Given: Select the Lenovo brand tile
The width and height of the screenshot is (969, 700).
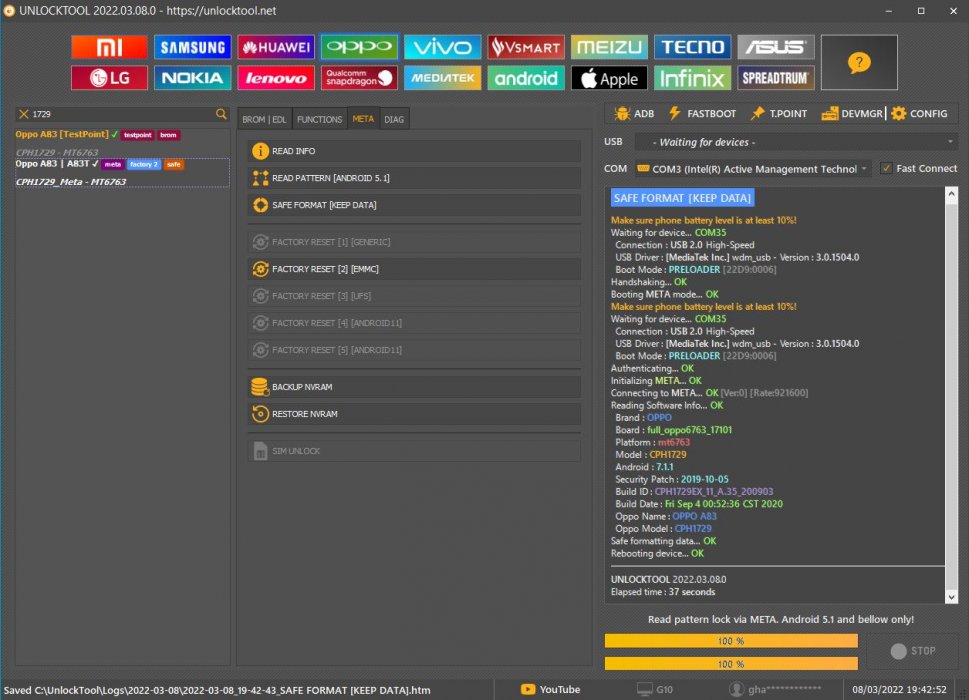Looking at the screenshot, I should point(276,78).
